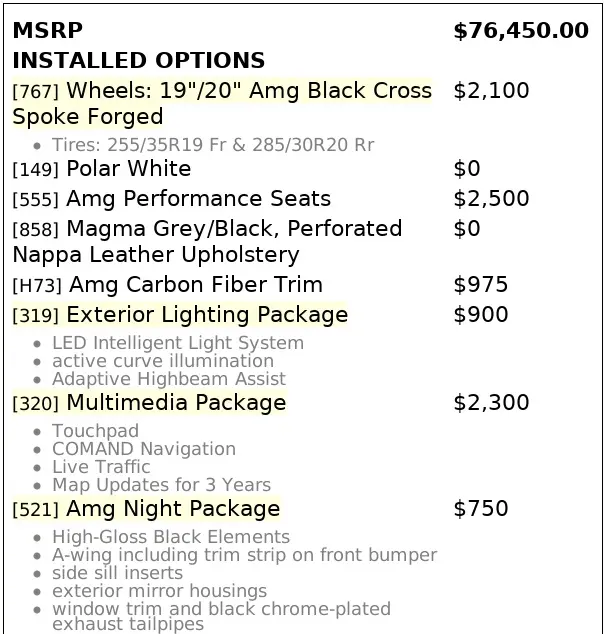Click the Map Updates for 3 Years item

[x=161, y=485]
